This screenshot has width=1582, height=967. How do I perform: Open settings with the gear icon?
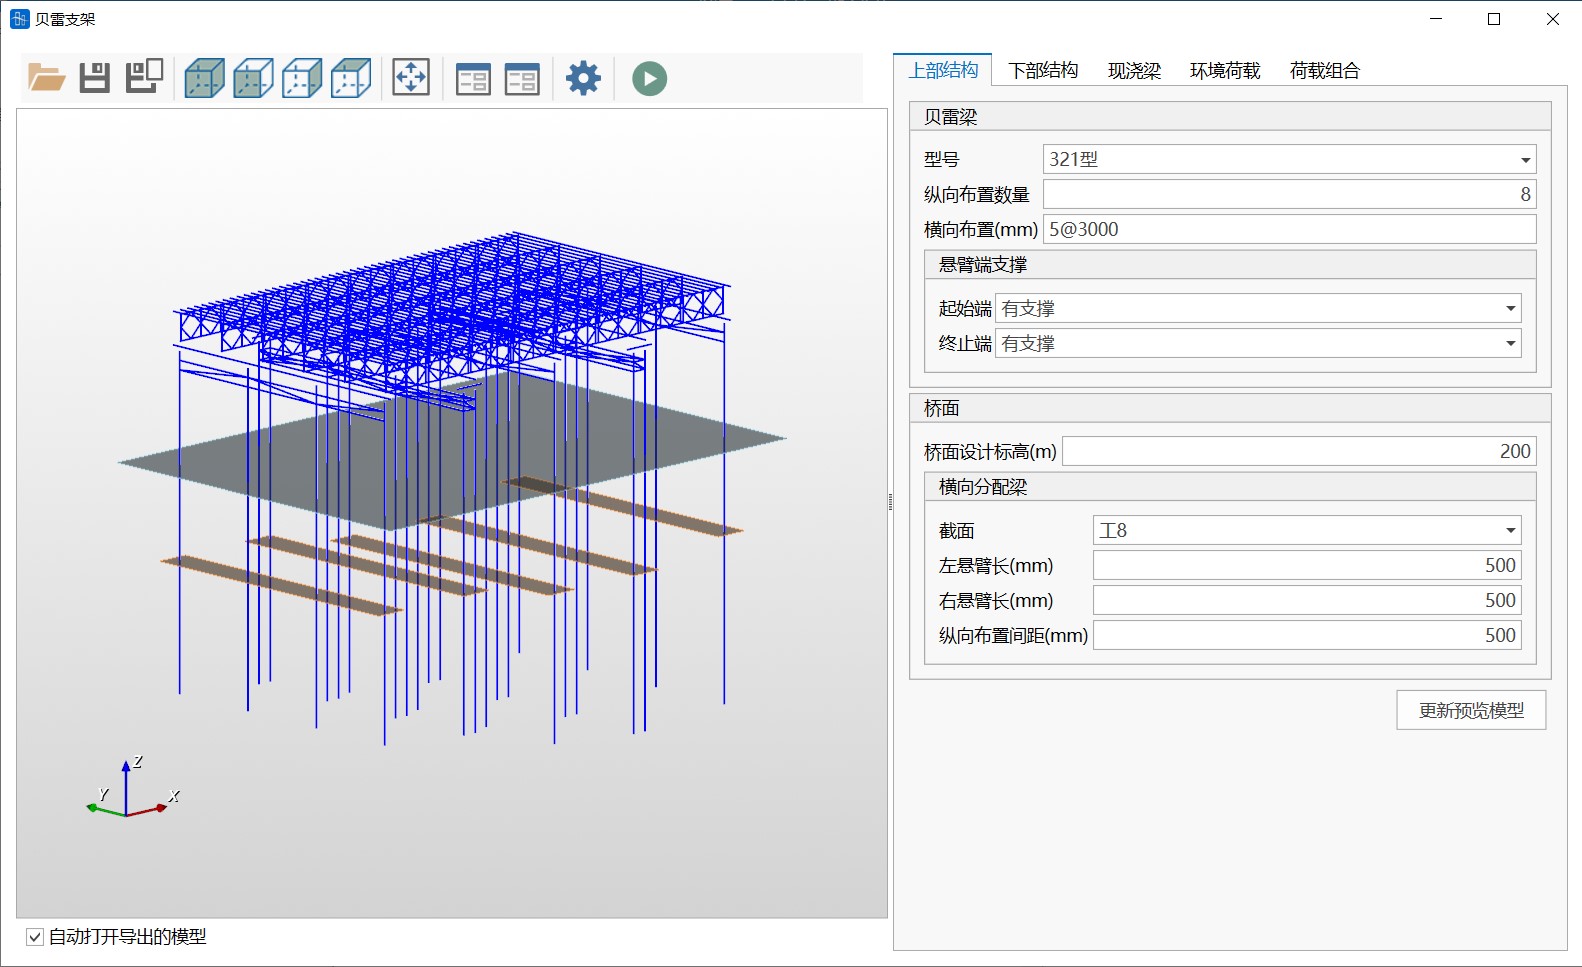(584, 78)
